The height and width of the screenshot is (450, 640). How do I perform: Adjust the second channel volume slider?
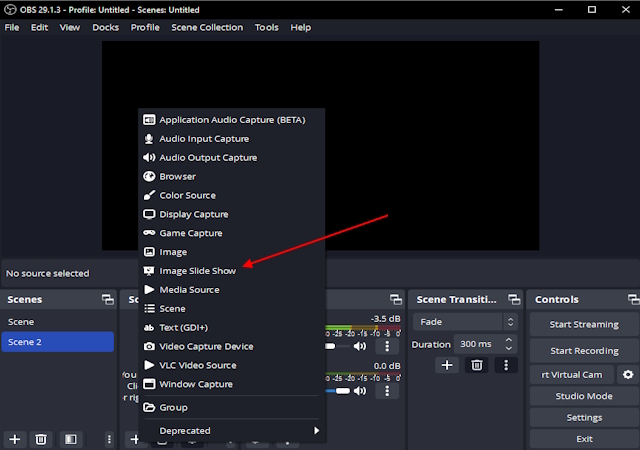(338, 391)
